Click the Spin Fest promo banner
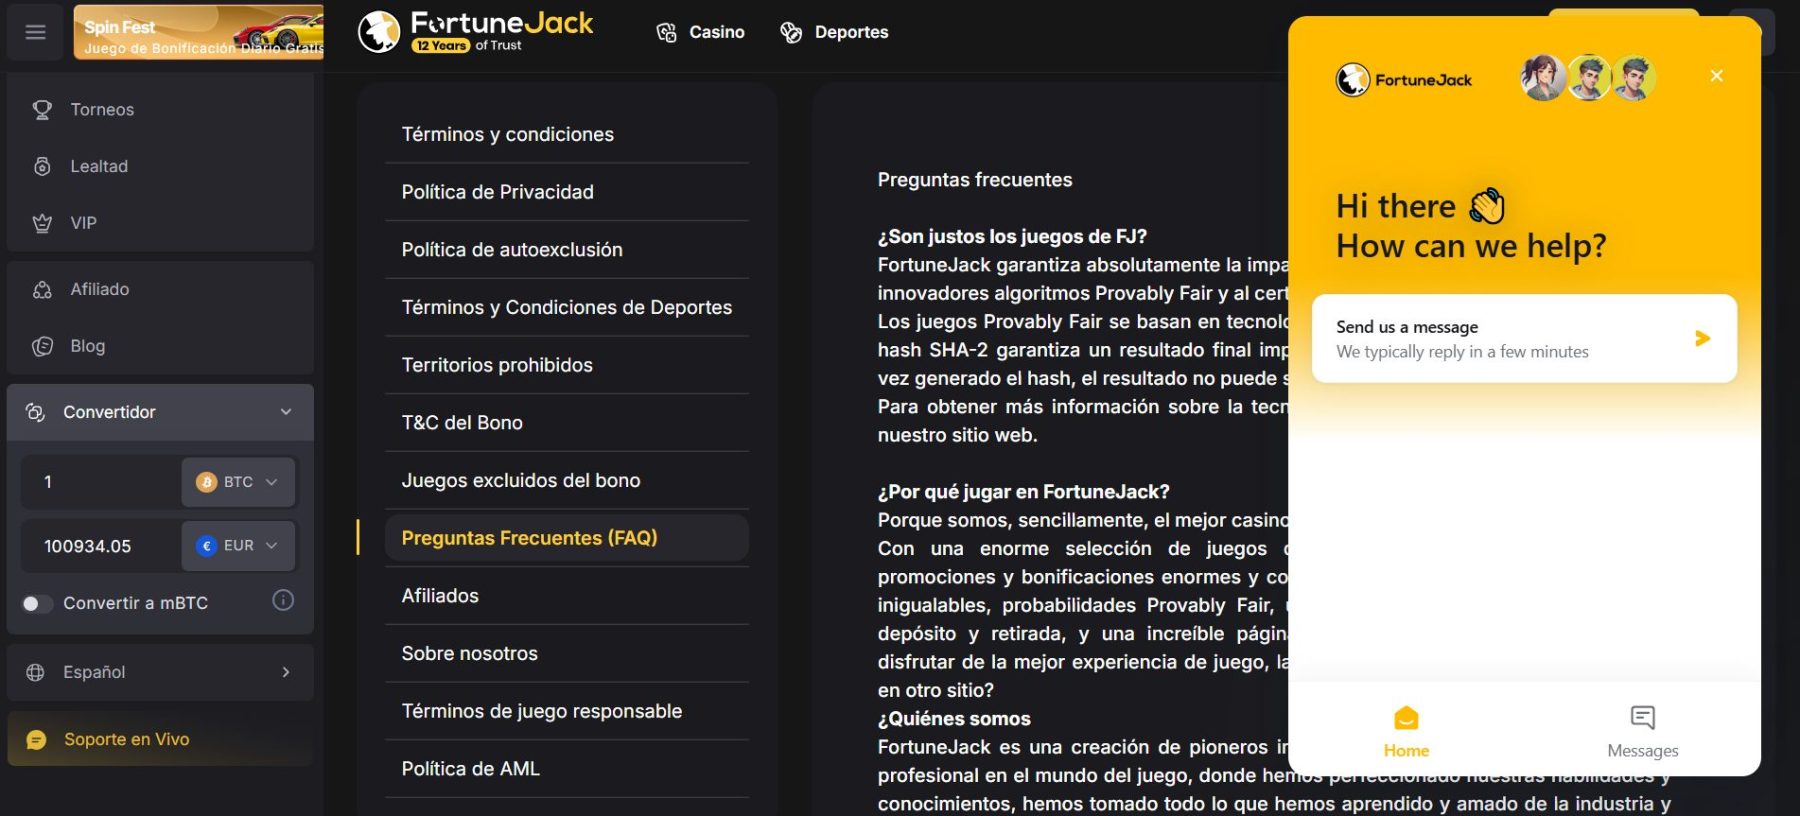 point(198,32)
